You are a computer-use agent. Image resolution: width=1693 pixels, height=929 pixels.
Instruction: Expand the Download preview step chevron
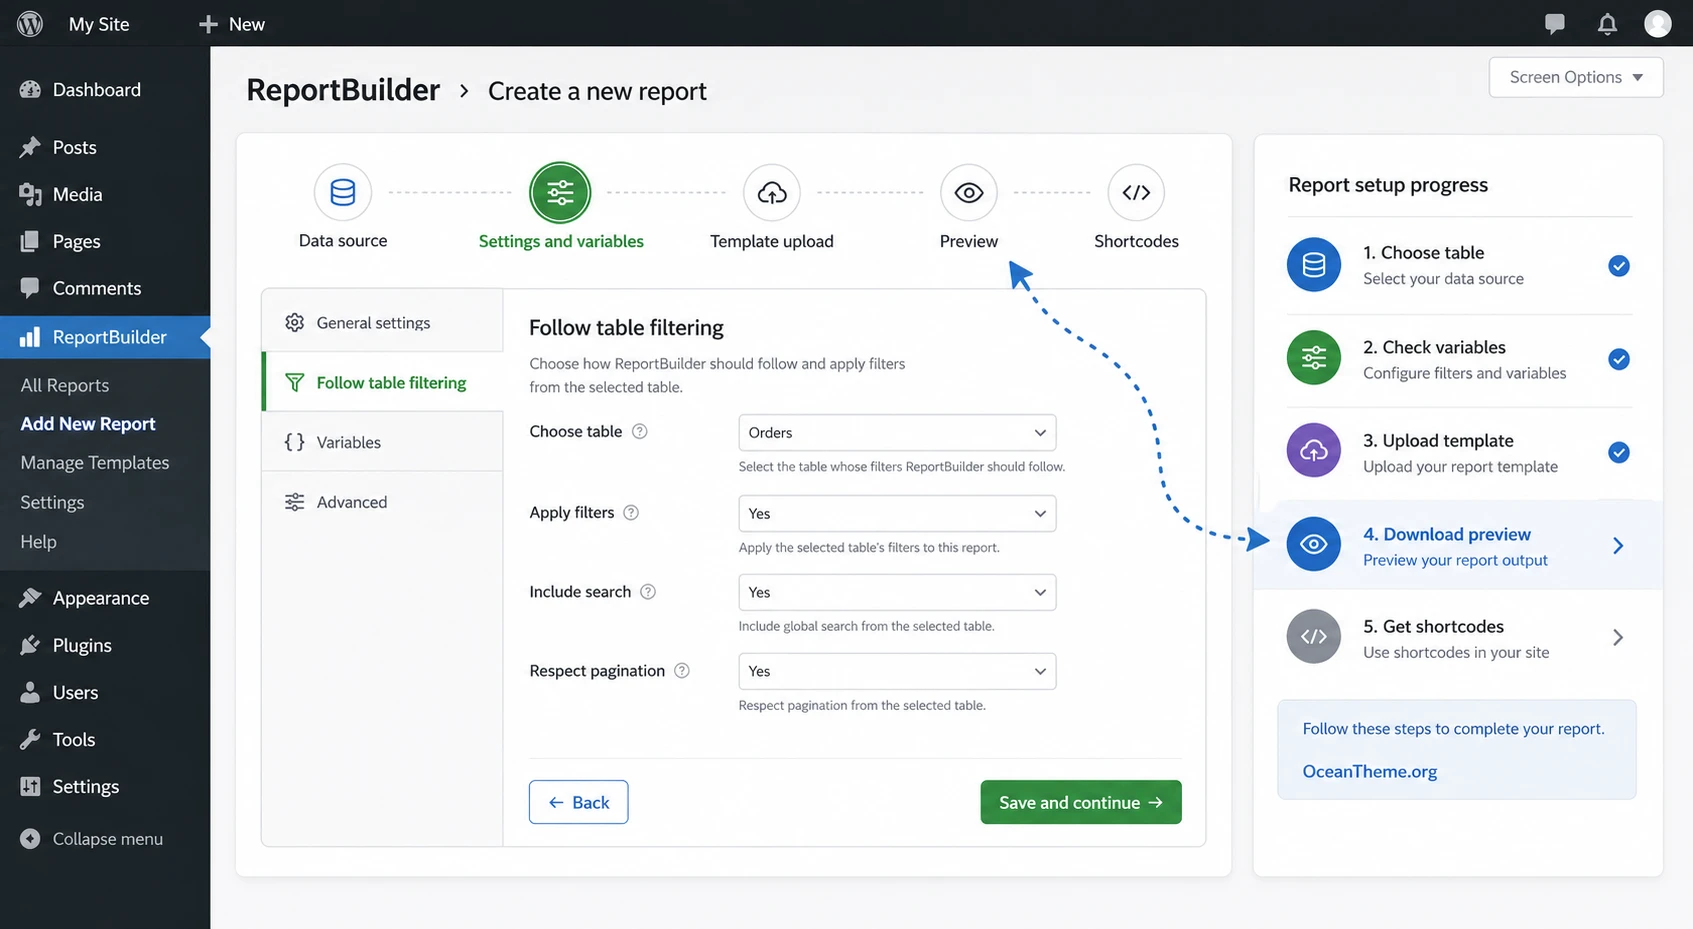click(1618, 545)
